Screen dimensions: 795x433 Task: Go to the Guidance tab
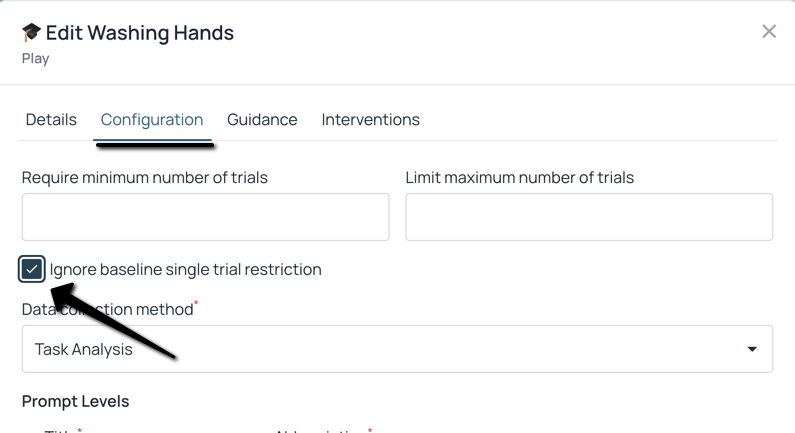coord(262,120)
